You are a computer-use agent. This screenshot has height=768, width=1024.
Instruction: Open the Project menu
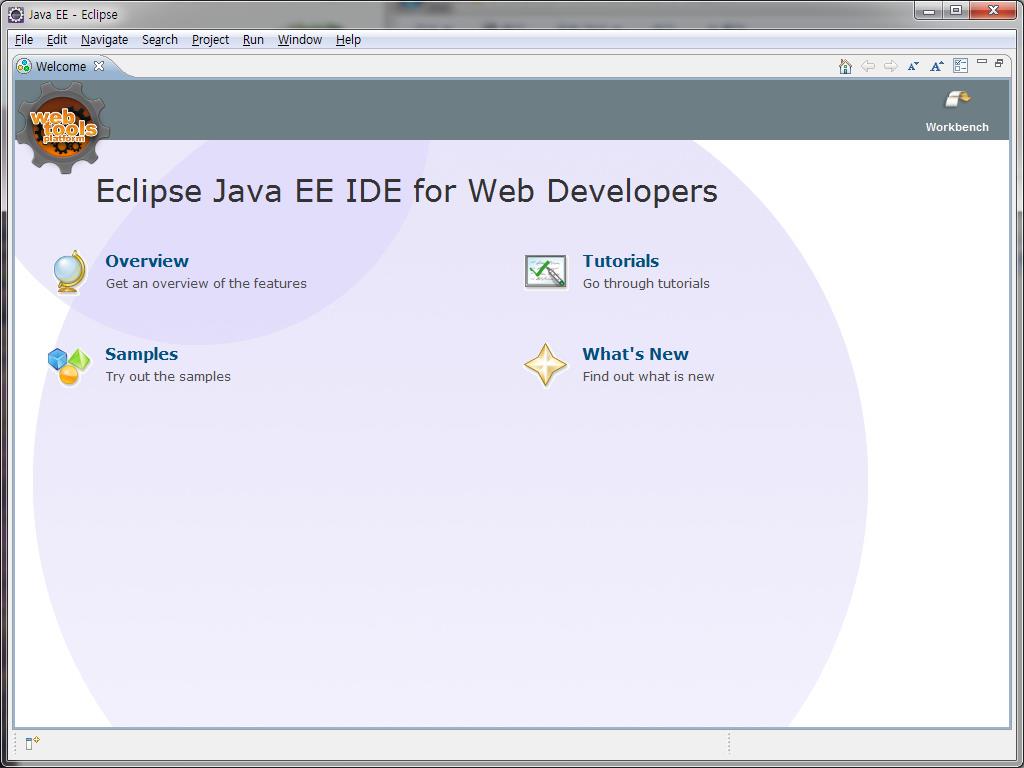tap(210, 40)
